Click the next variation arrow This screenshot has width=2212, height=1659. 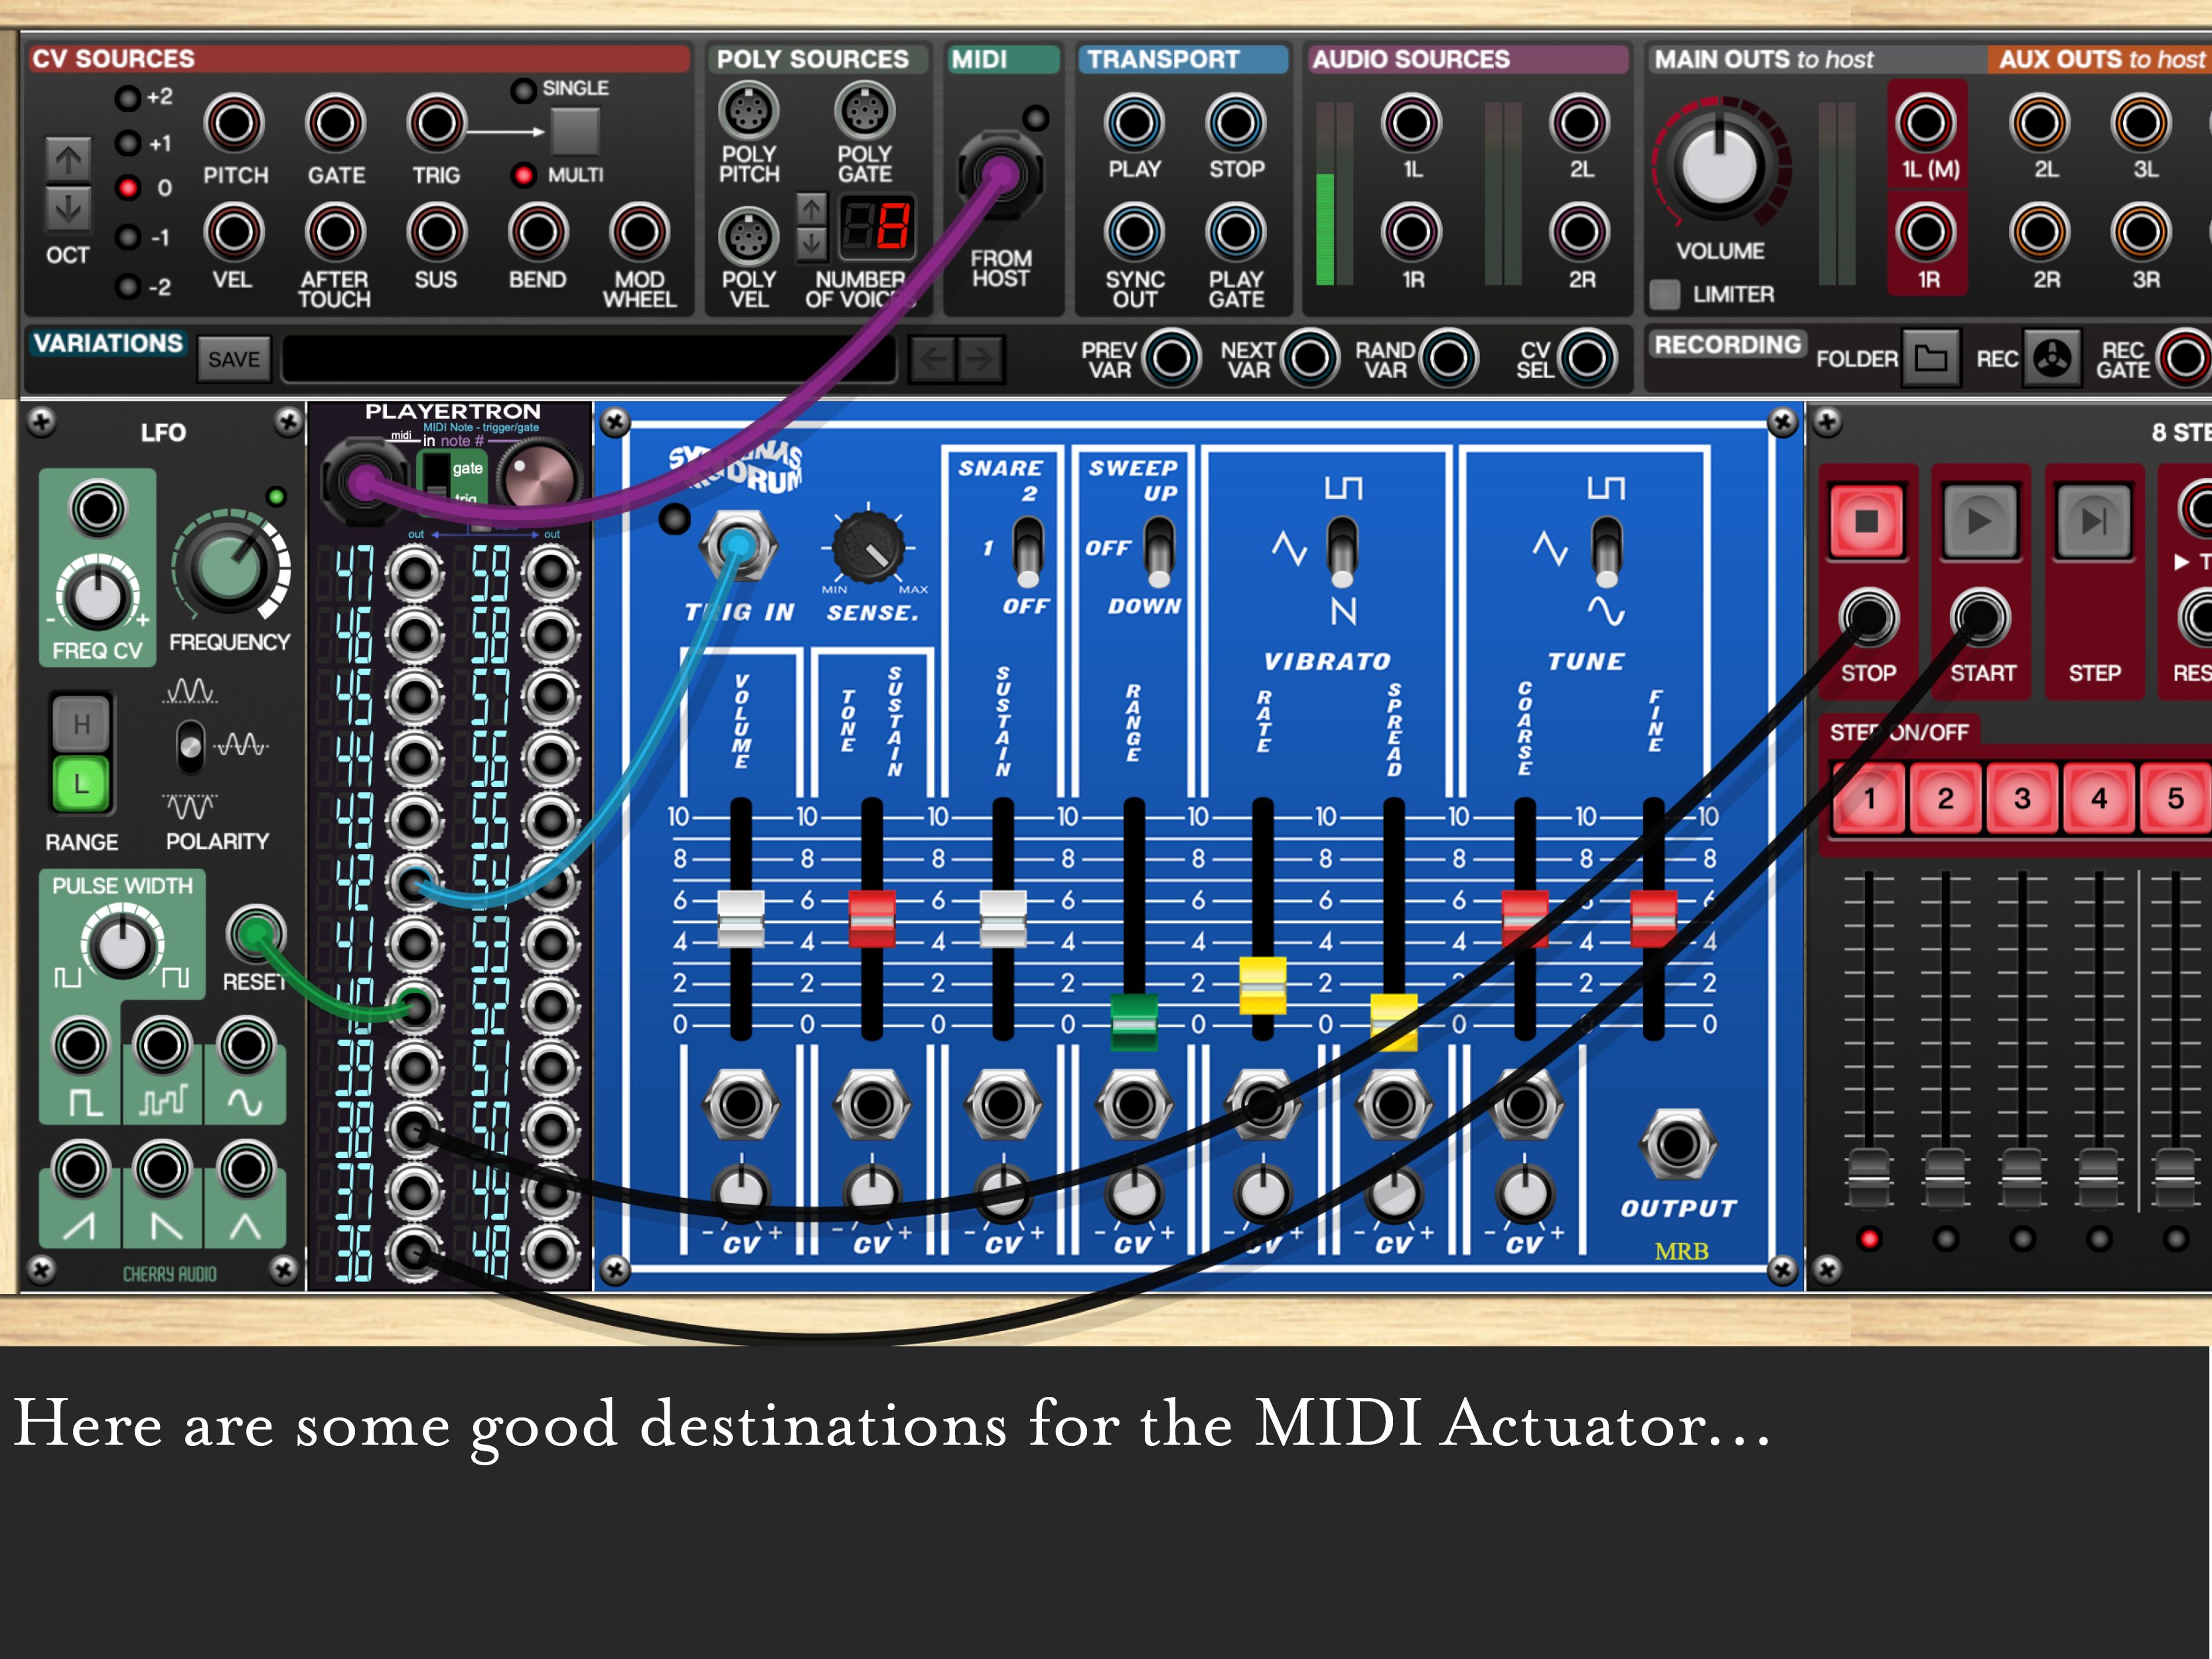point(981,358)
